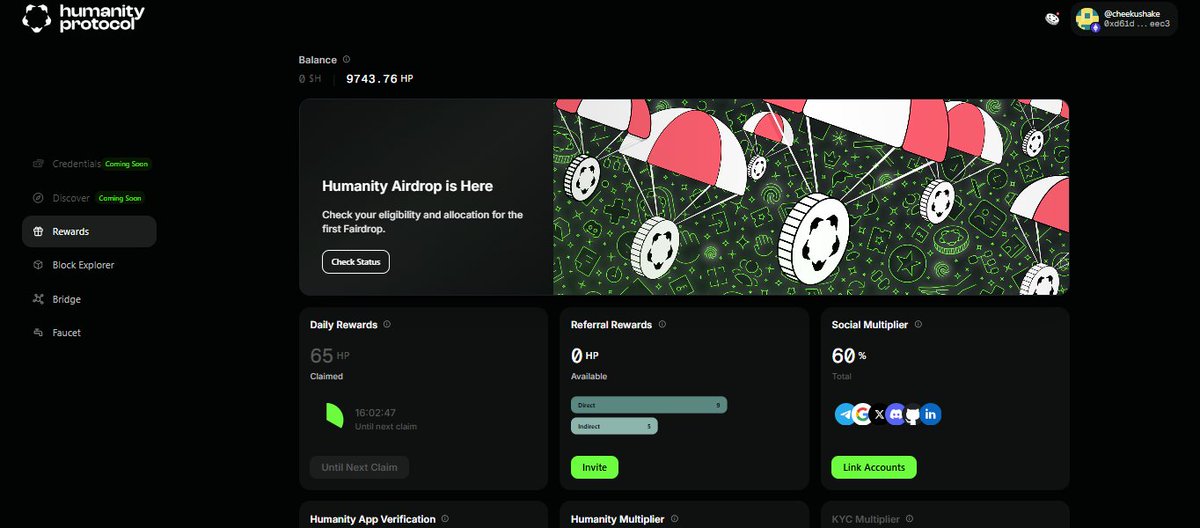Click the Humanity Protocol logo
Screen dimensions: 1200x528
pos(84,17)
